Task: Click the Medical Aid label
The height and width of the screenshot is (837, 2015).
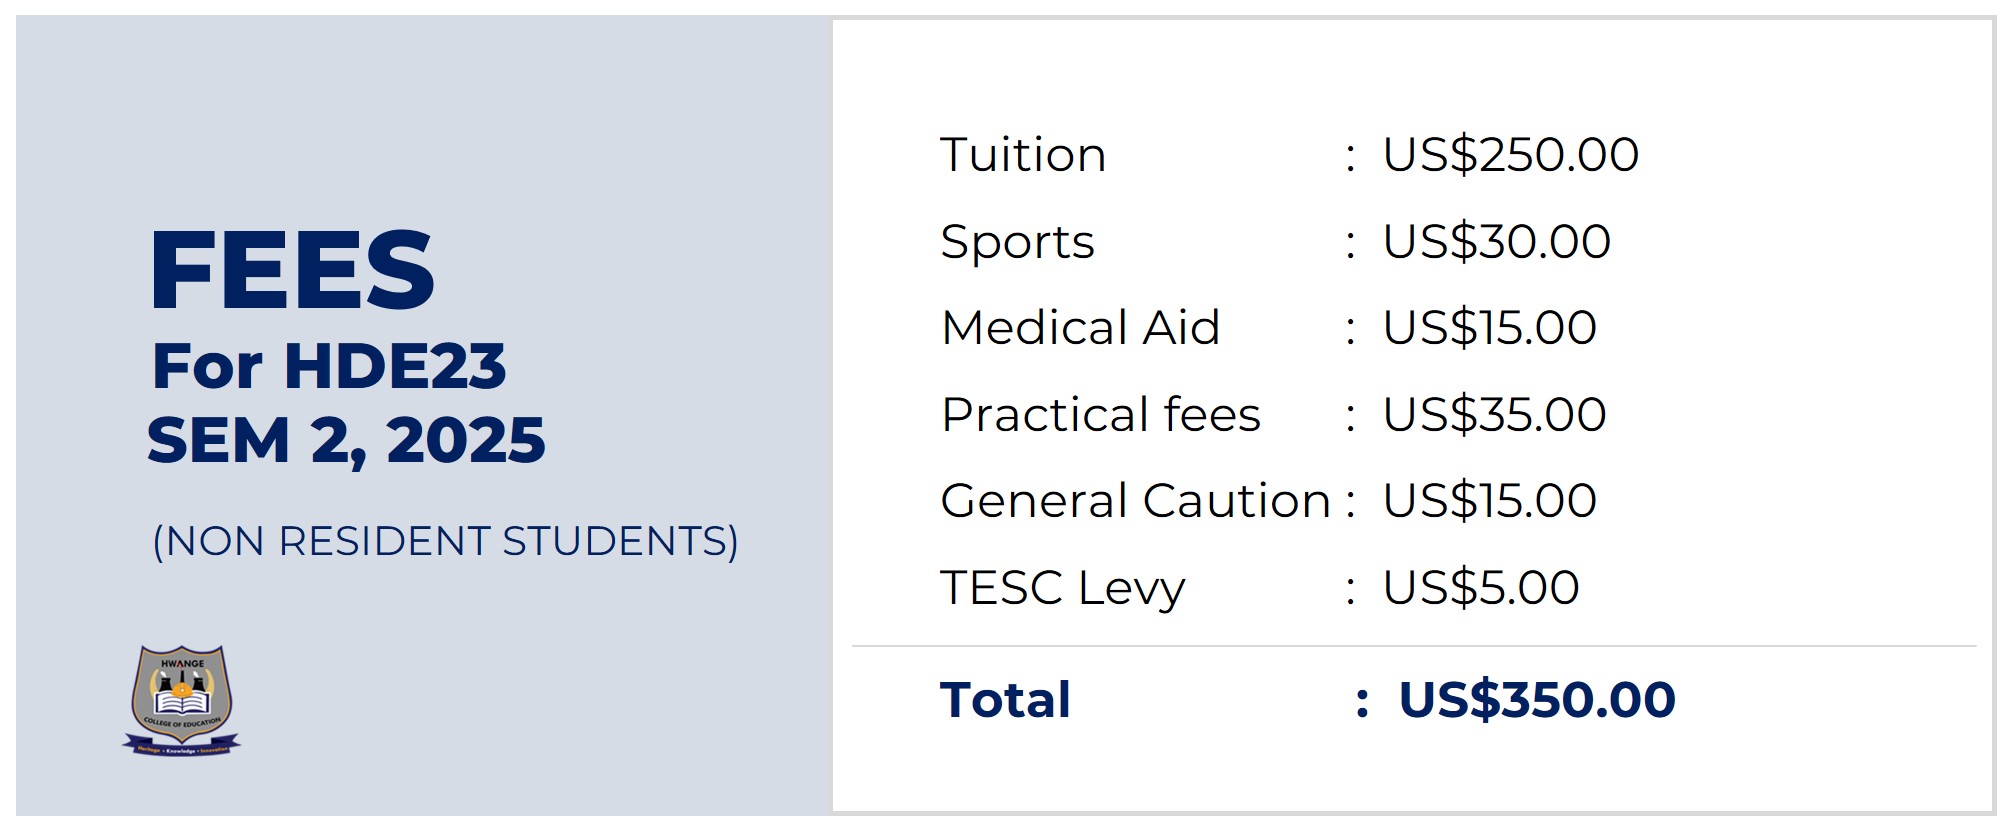Action: (1080, 328)
